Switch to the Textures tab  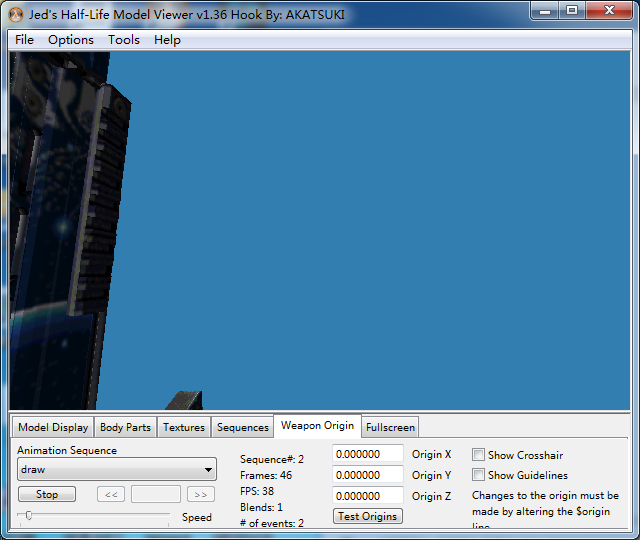pos(184,427)
